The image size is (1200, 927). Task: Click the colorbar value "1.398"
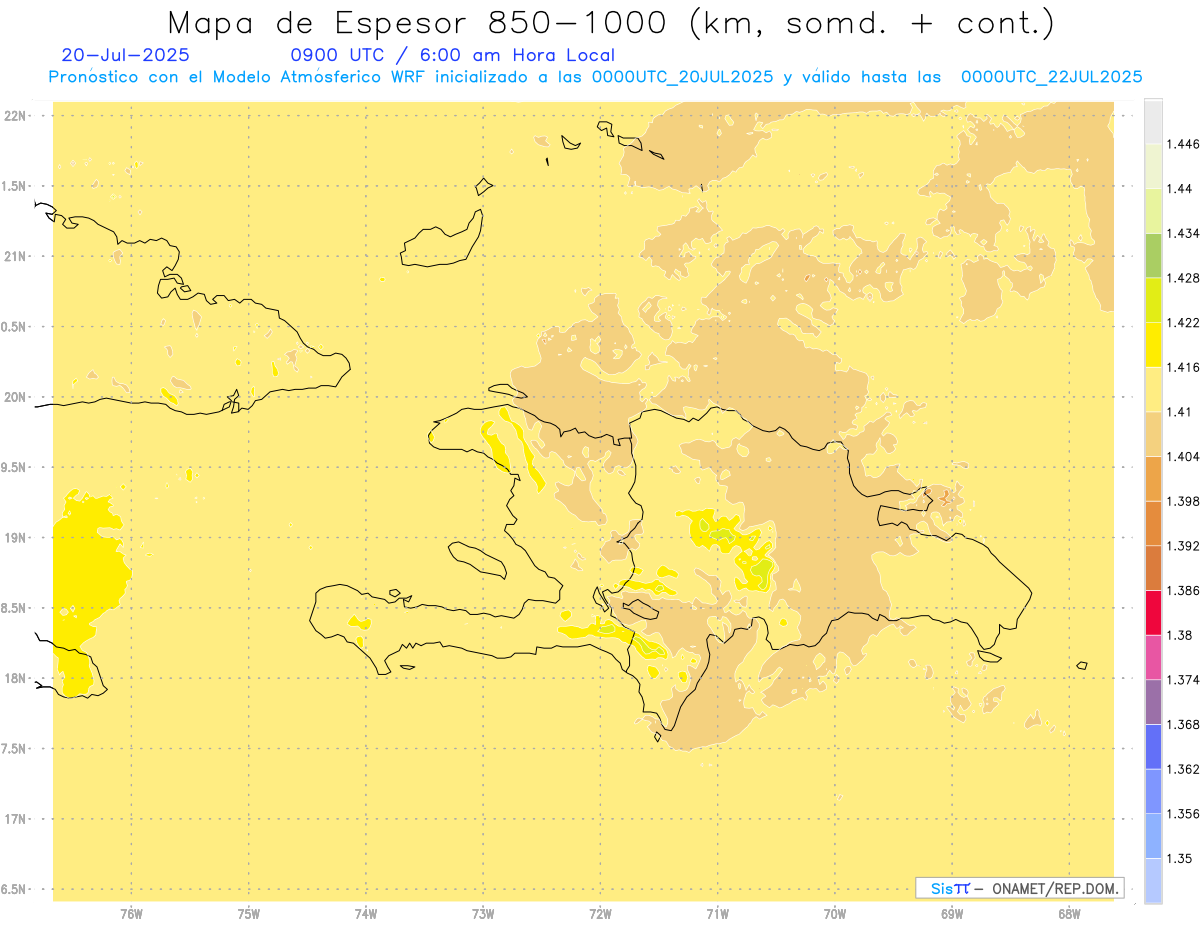tap(1183, 501)
